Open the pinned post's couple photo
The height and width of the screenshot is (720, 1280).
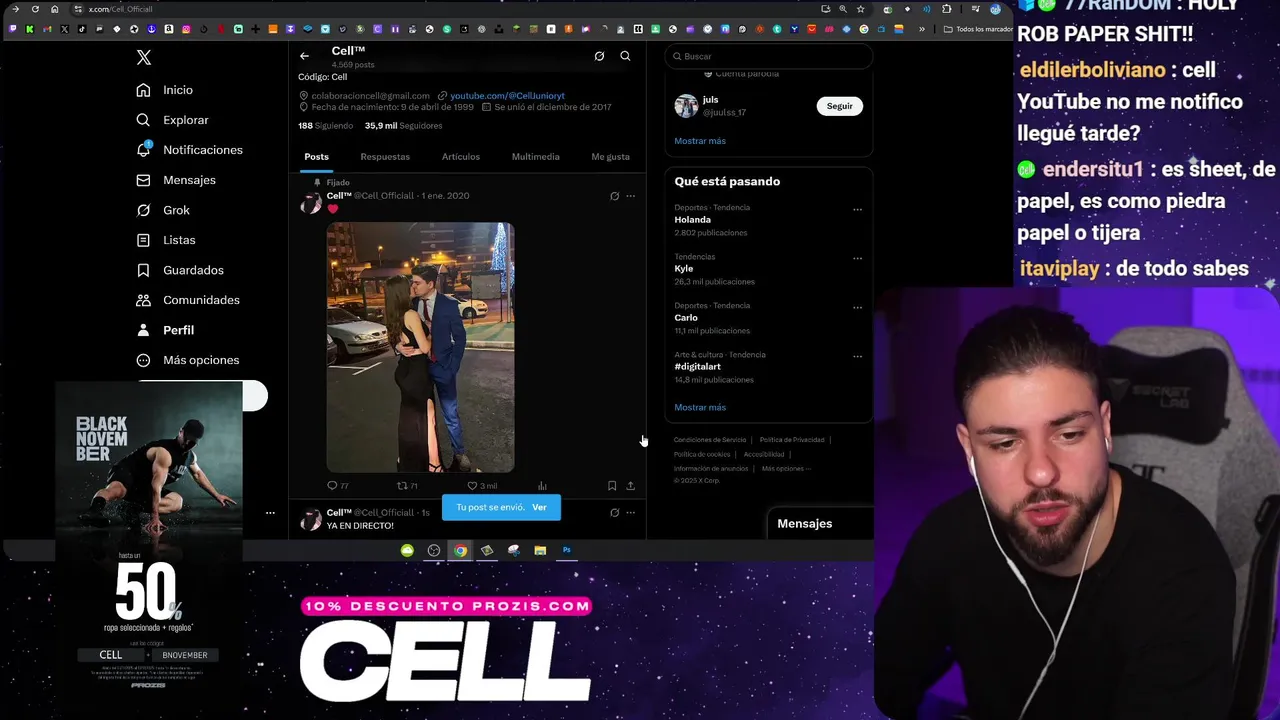(420, 347)
